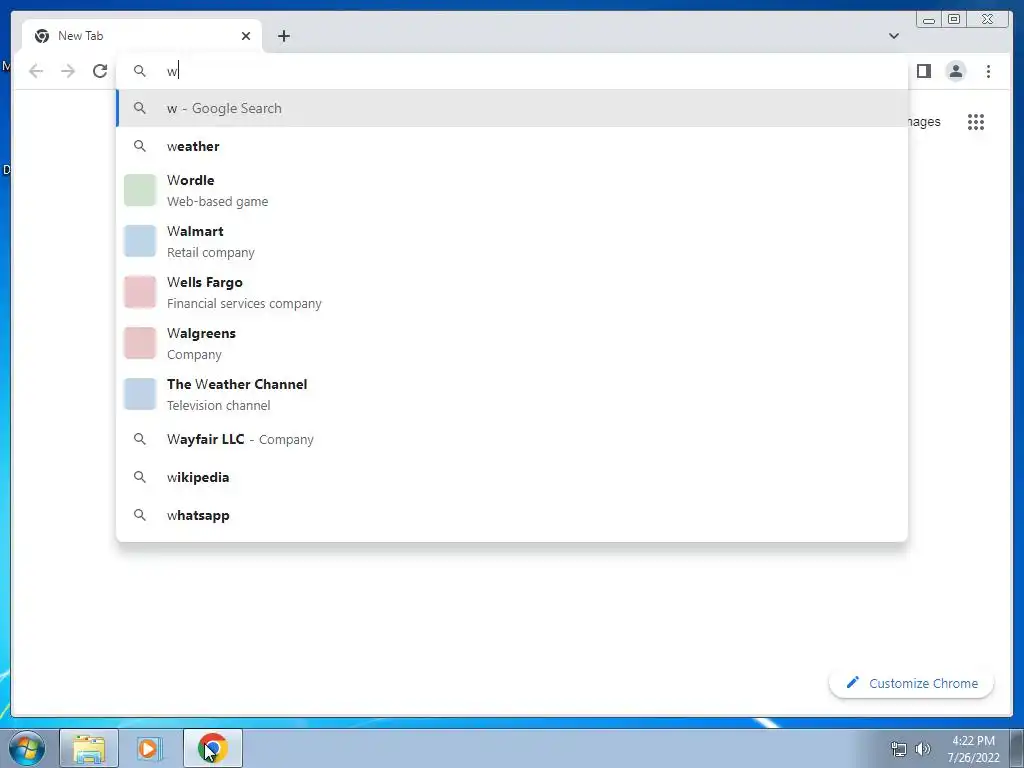1024x768 pixels.
Task: Pick the Wordle web-based game suggestion
Action: (x=512, y=191)
